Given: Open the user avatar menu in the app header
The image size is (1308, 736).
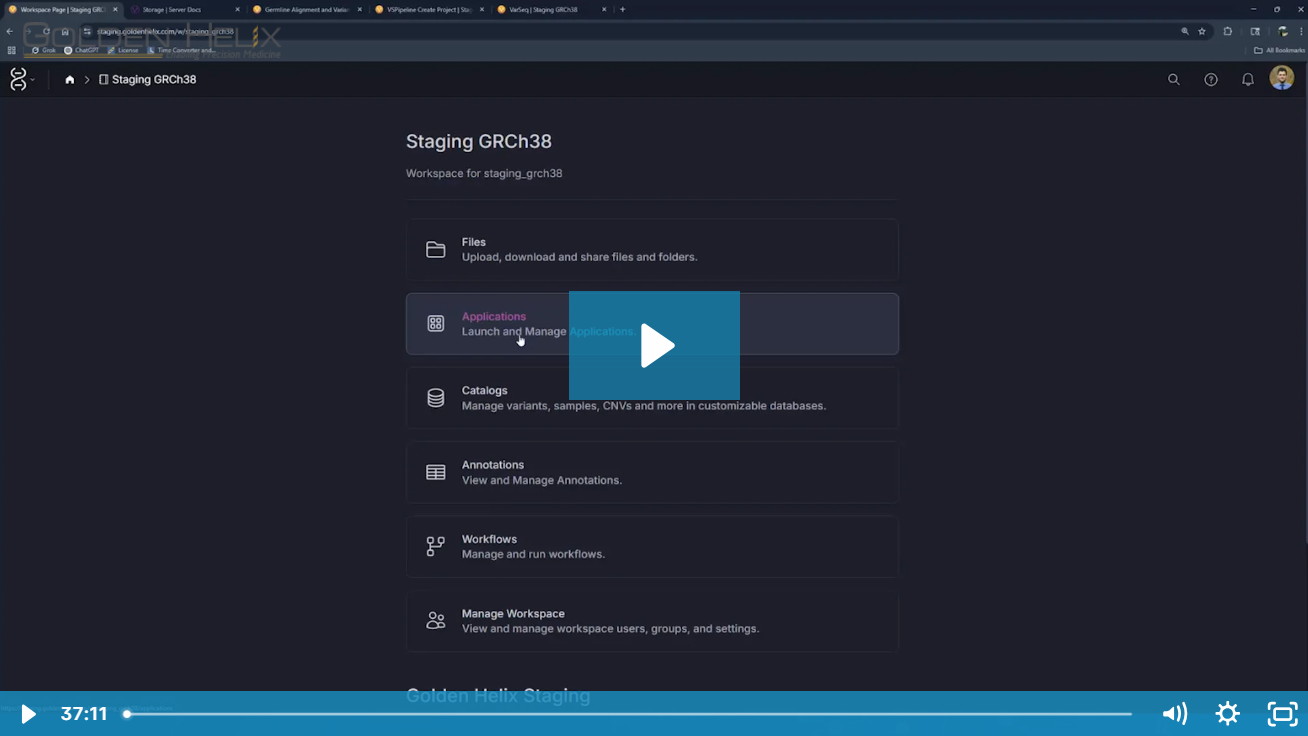Looking at the screenshot, I should click(x=1282, y=78).
